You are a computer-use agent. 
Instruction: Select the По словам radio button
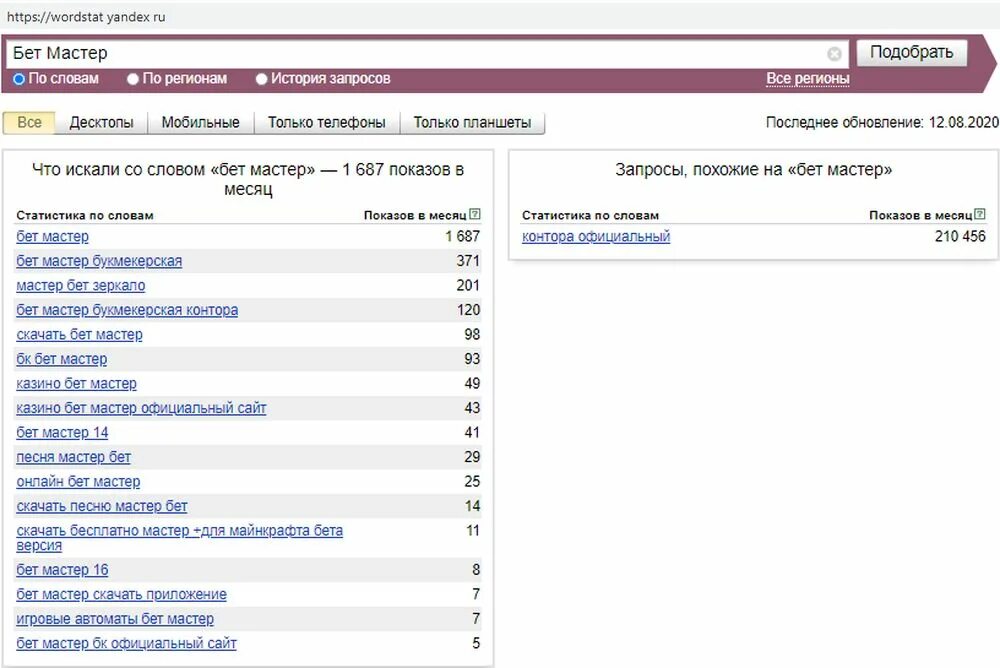pos(18,78)
